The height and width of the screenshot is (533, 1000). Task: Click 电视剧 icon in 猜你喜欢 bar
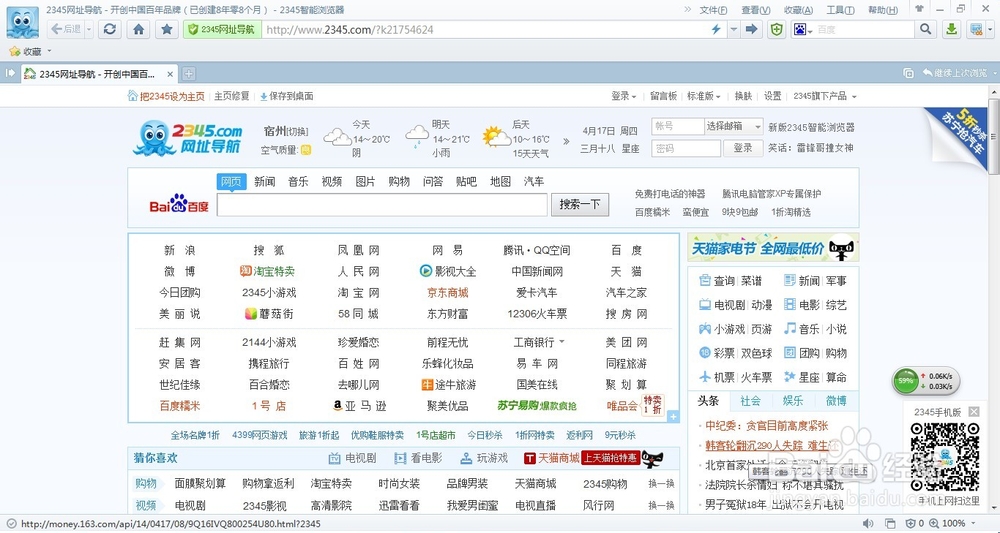click(353, 458)
